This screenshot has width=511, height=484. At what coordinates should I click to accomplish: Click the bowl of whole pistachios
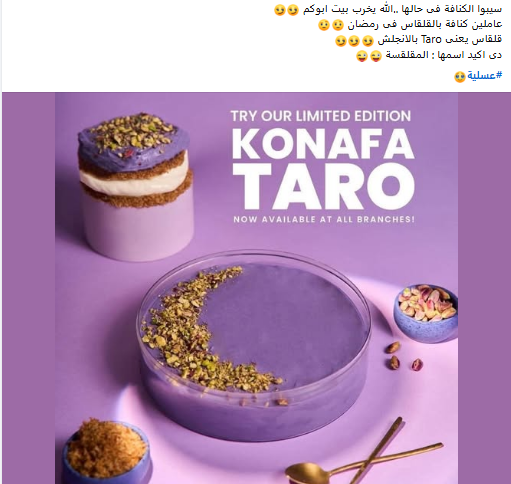(x=425, y=313)
